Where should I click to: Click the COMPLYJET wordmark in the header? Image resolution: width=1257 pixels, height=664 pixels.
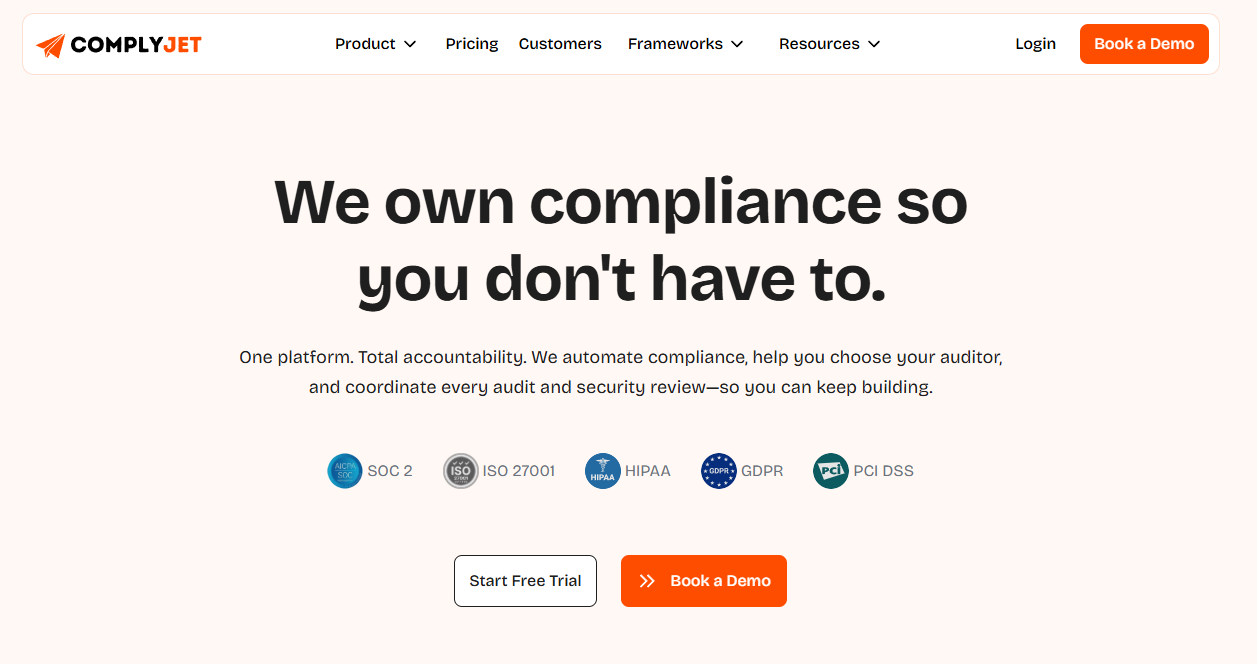point(132,43)
